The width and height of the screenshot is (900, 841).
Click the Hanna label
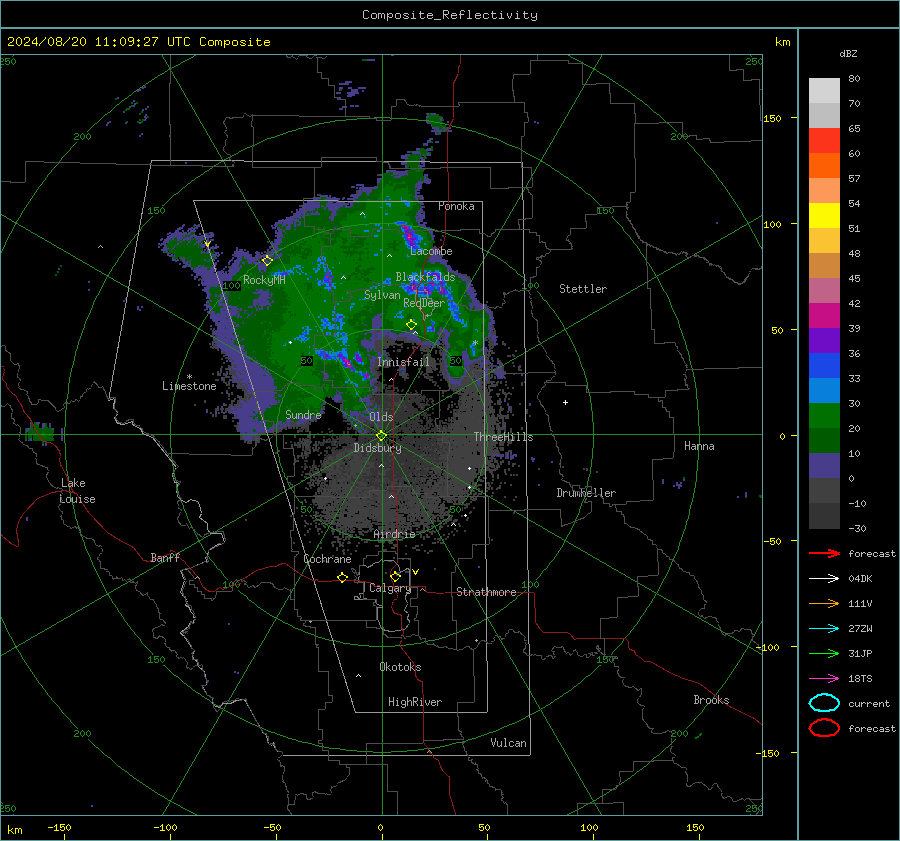(x=699, y=446)
